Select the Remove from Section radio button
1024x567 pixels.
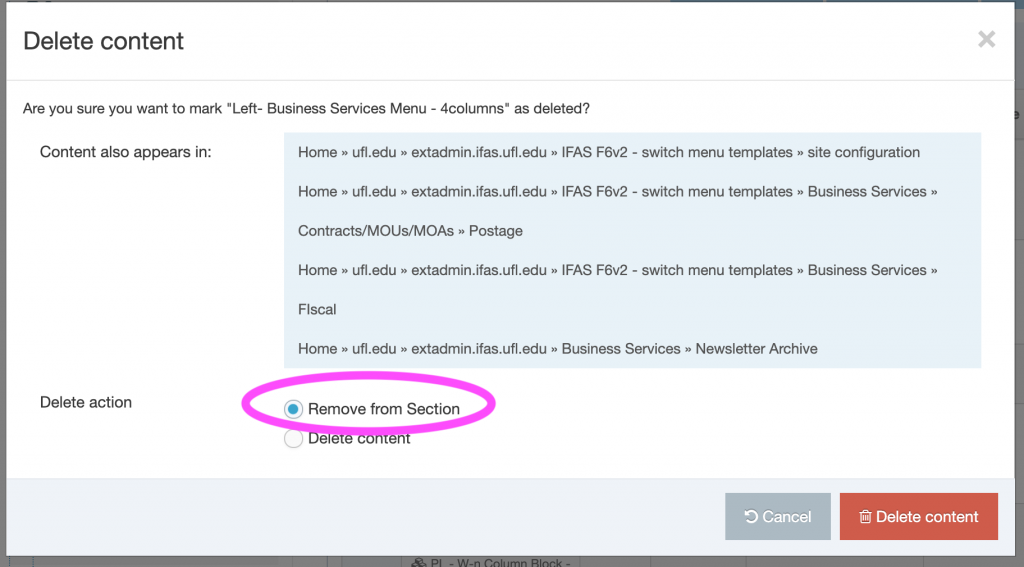pos(293,409)
